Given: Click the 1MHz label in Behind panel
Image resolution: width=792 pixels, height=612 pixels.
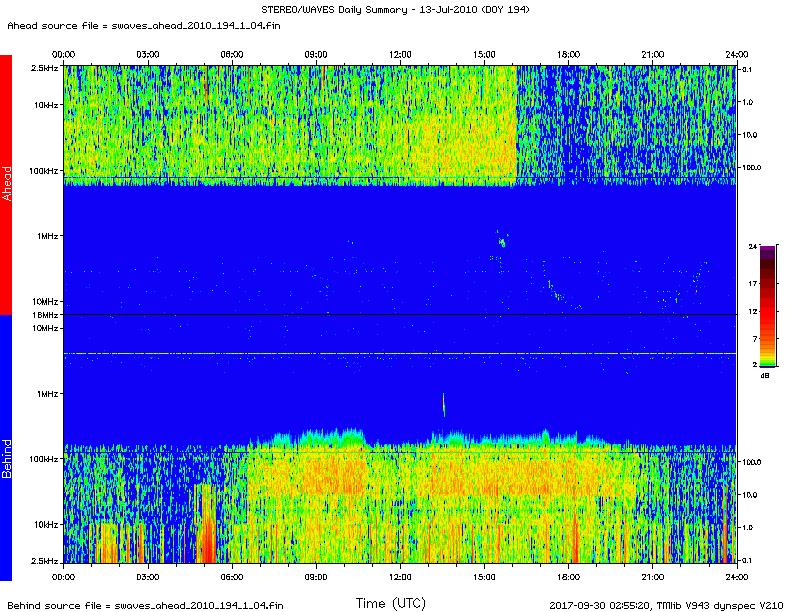Looking at the screenshot, I should [47, 394].
